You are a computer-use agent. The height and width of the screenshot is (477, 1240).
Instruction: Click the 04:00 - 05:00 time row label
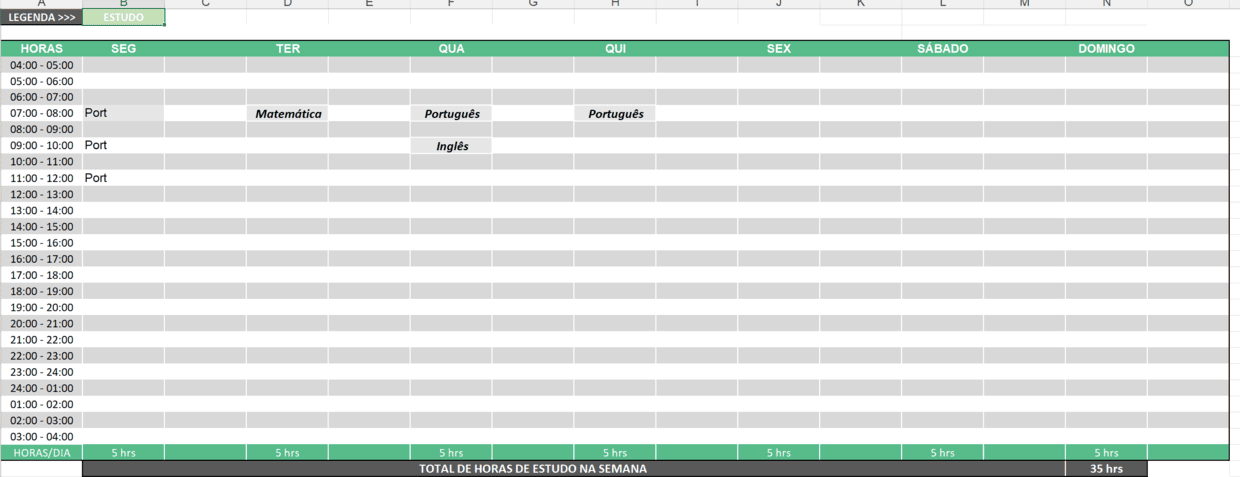(x=42, y=65)
